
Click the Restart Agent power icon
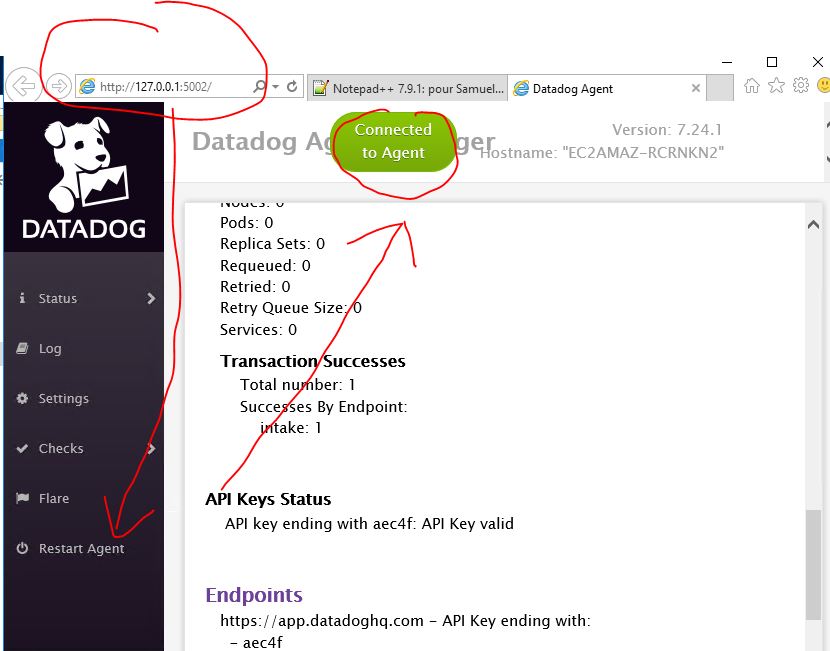[22, 549]
